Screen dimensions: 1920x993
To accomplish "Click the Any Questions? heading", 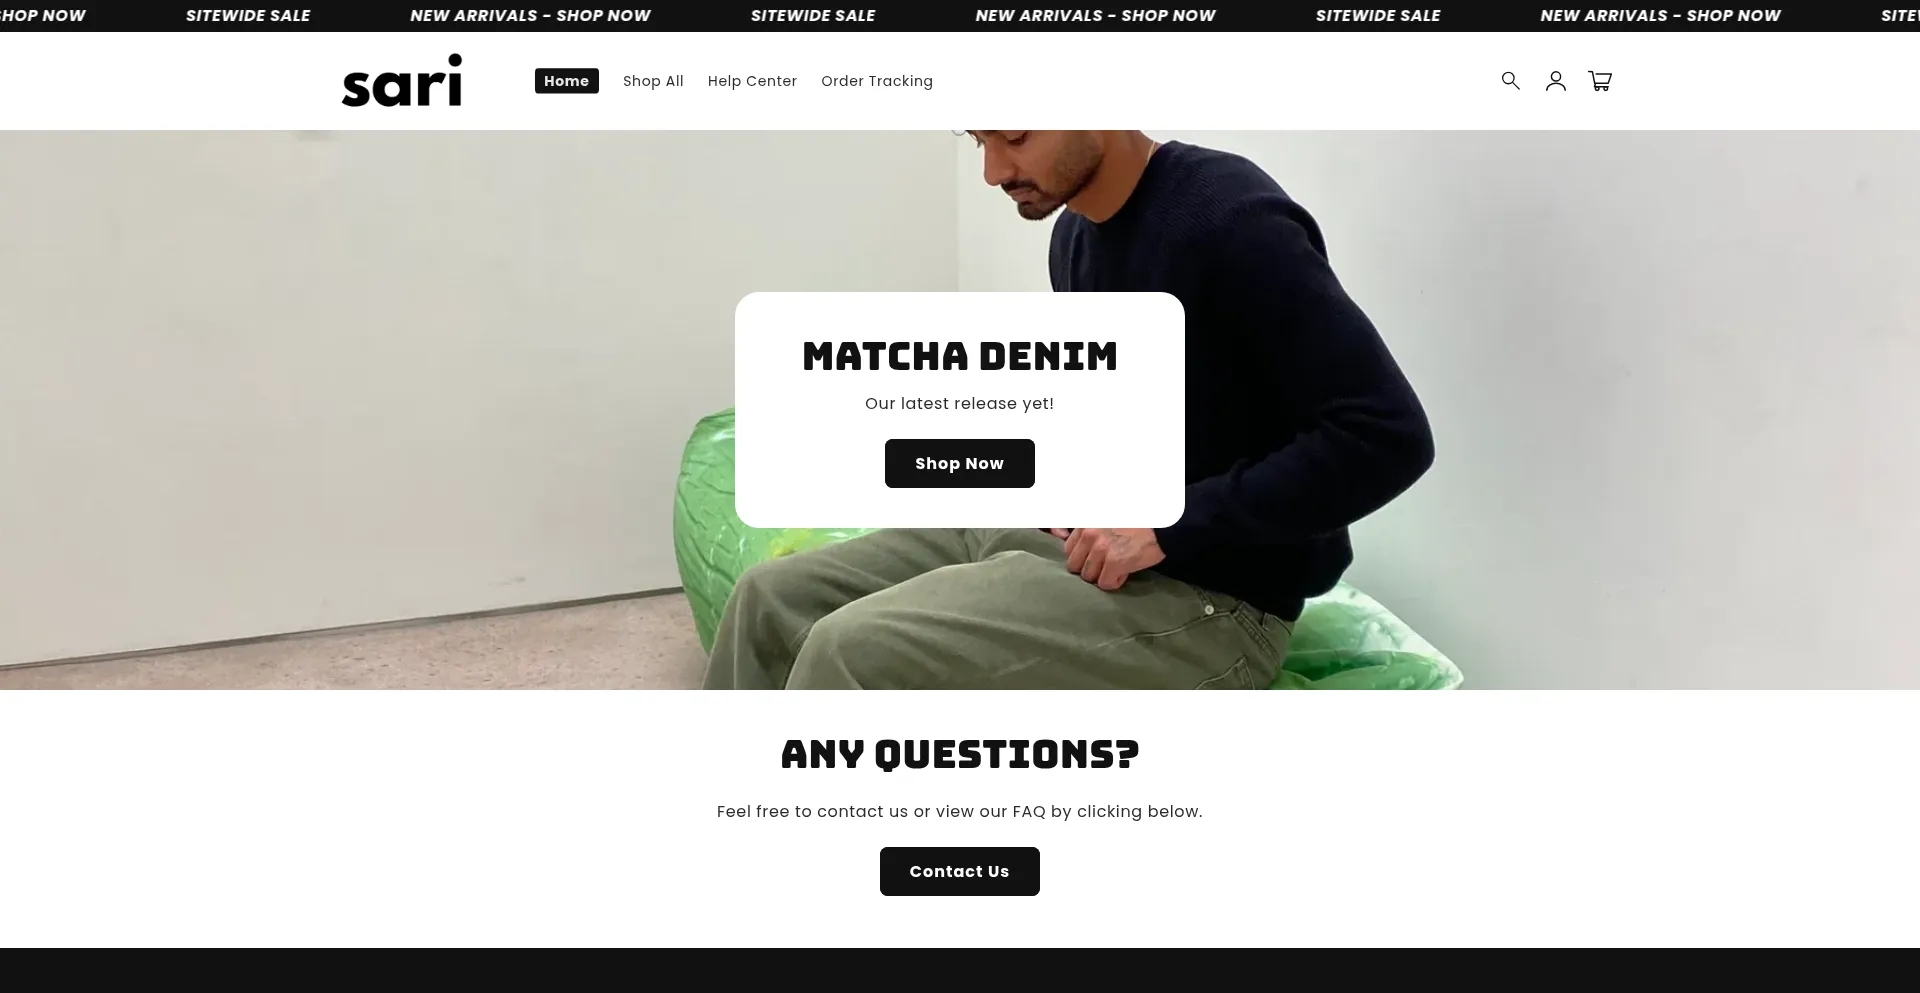I will tap(960, 754).
